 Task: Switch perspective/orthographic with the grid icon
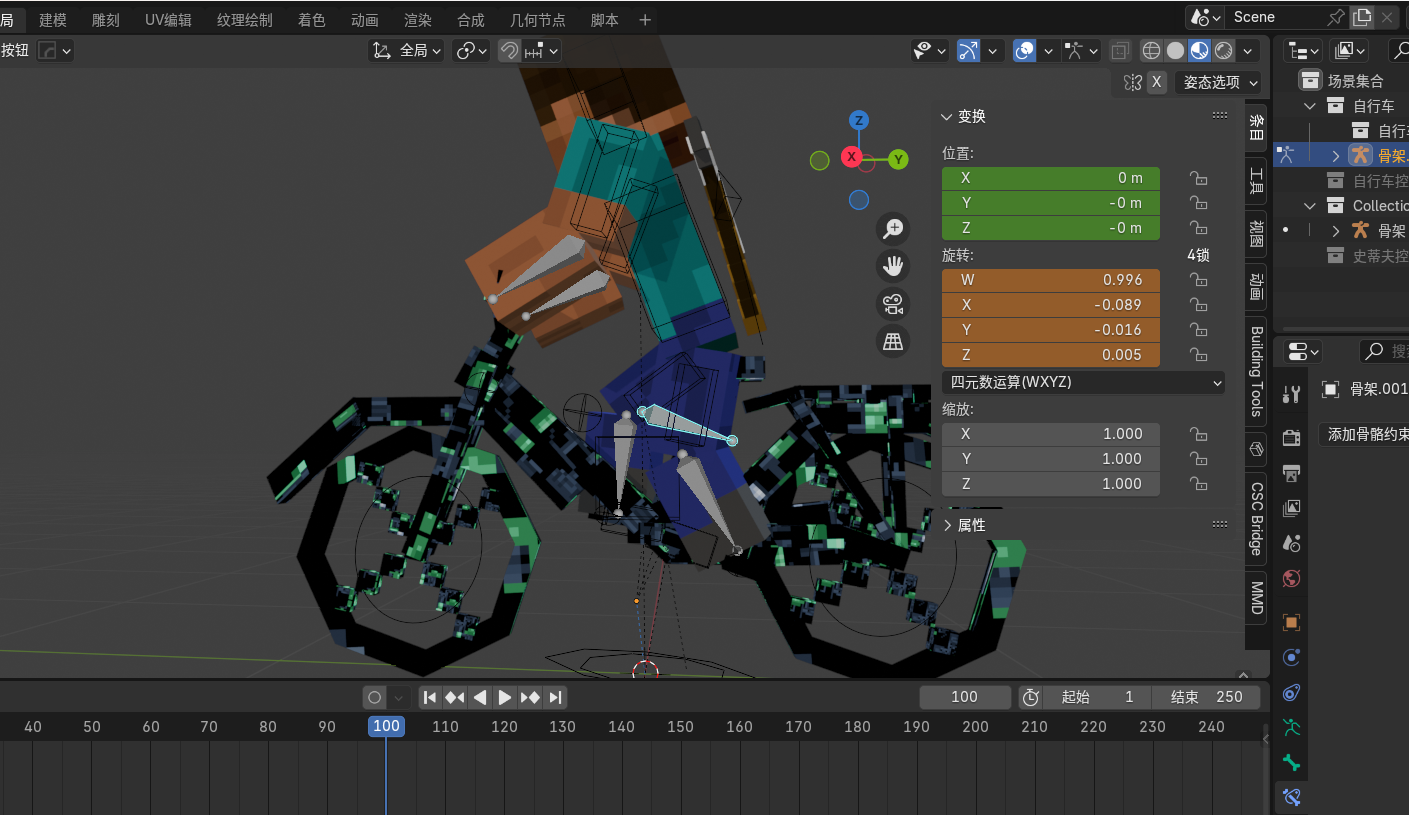893,342
